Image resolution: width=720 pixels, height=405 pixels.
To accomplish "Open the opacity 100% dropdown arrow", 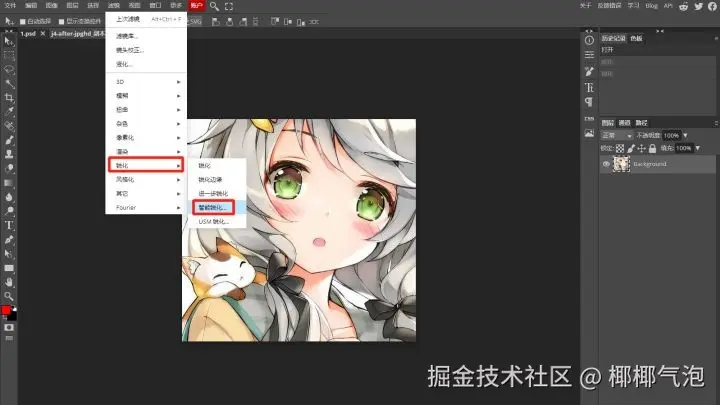I will pos(685,135).
